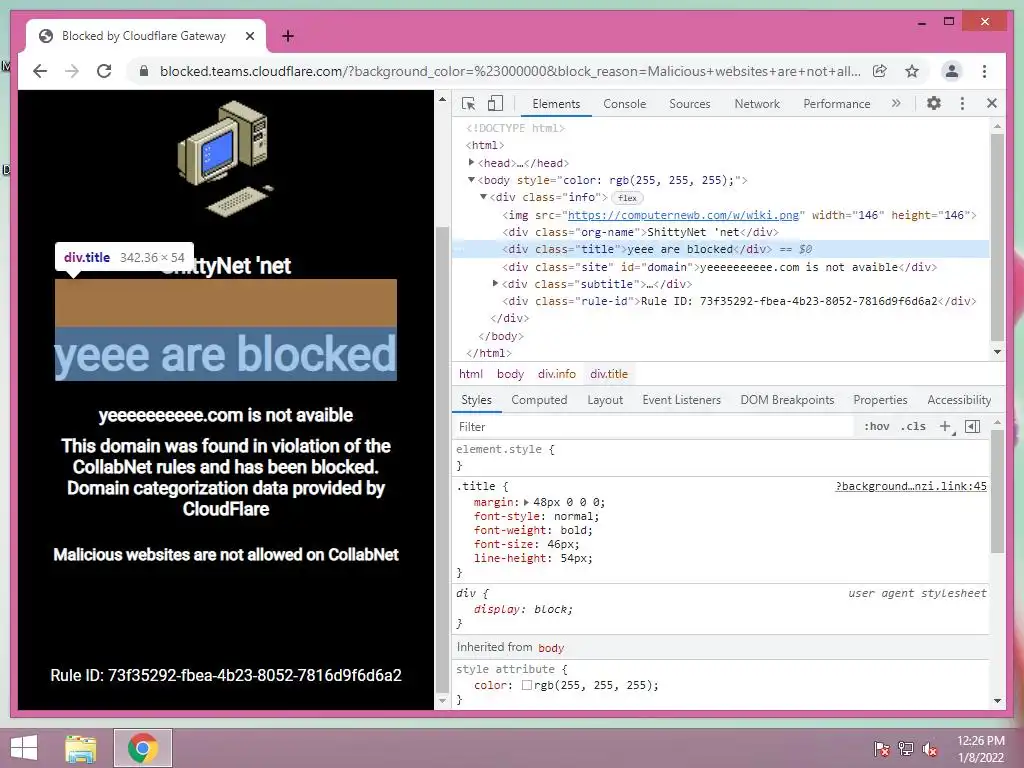
Task: Click the Elements panel vertical scrollbar
Action: tap(997, 238)
